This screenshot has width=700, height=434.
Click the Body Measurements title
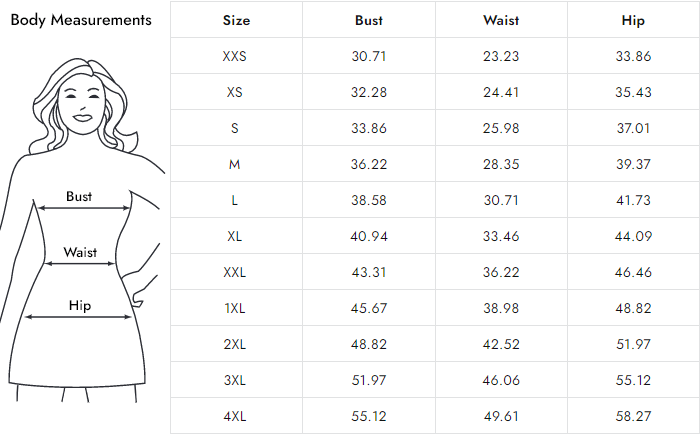[x=81, y=20]
